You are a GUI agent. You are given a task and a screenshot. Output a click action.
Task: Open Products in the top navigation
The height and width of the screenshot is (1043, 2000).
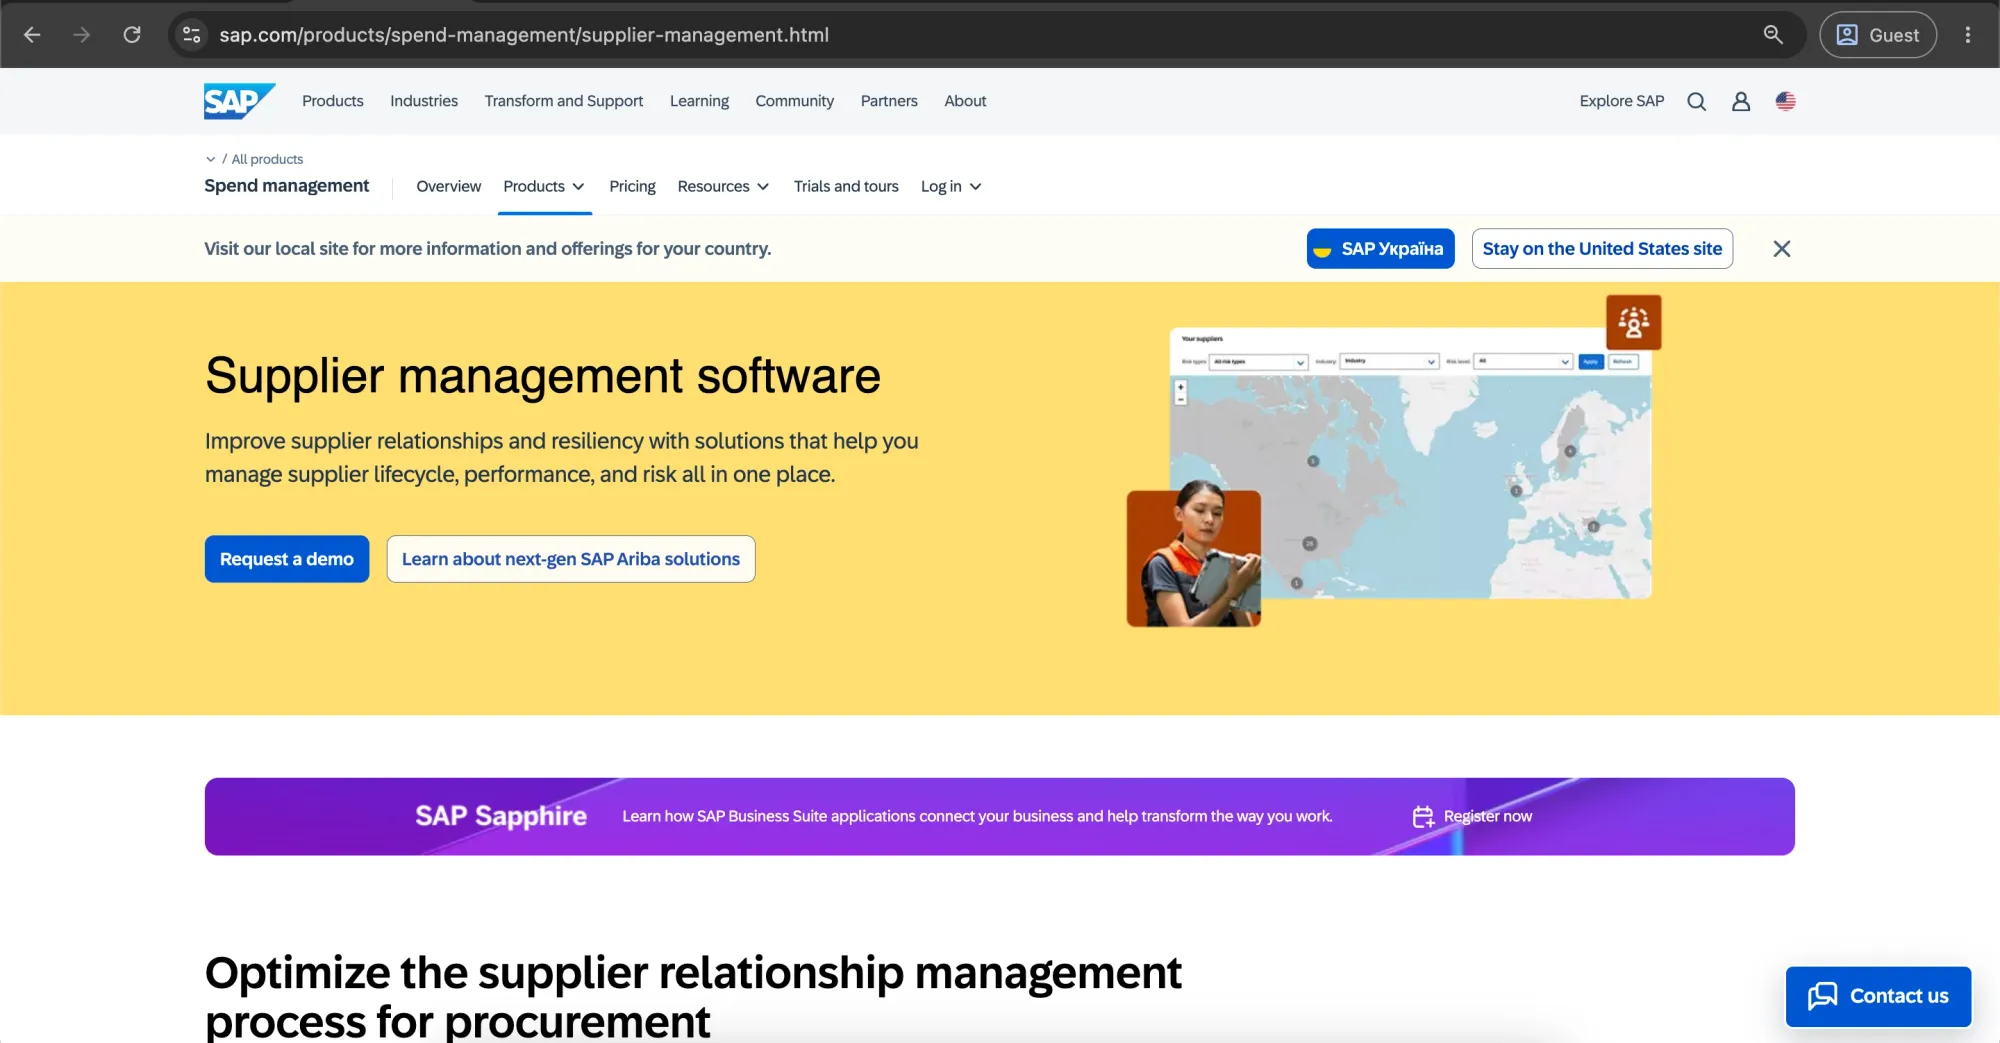pos(333,101)
